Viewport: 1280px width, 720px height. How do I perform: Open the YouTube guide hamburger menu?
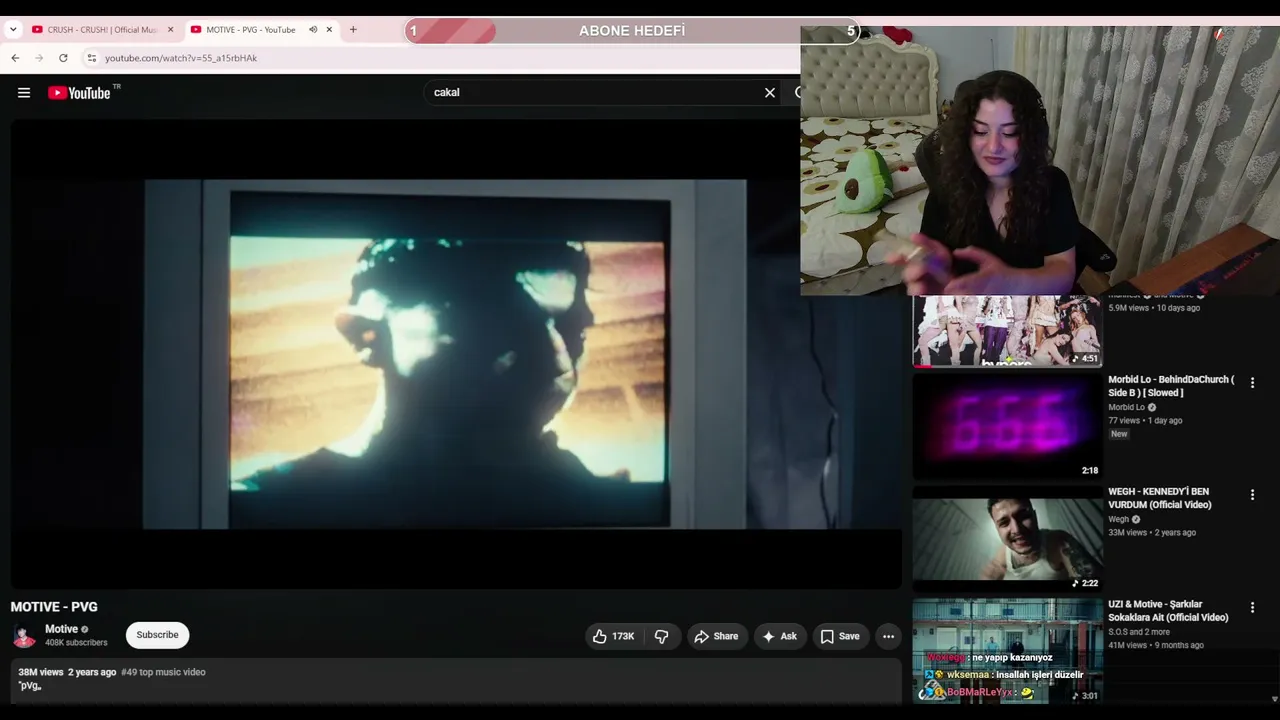point(24,93)
